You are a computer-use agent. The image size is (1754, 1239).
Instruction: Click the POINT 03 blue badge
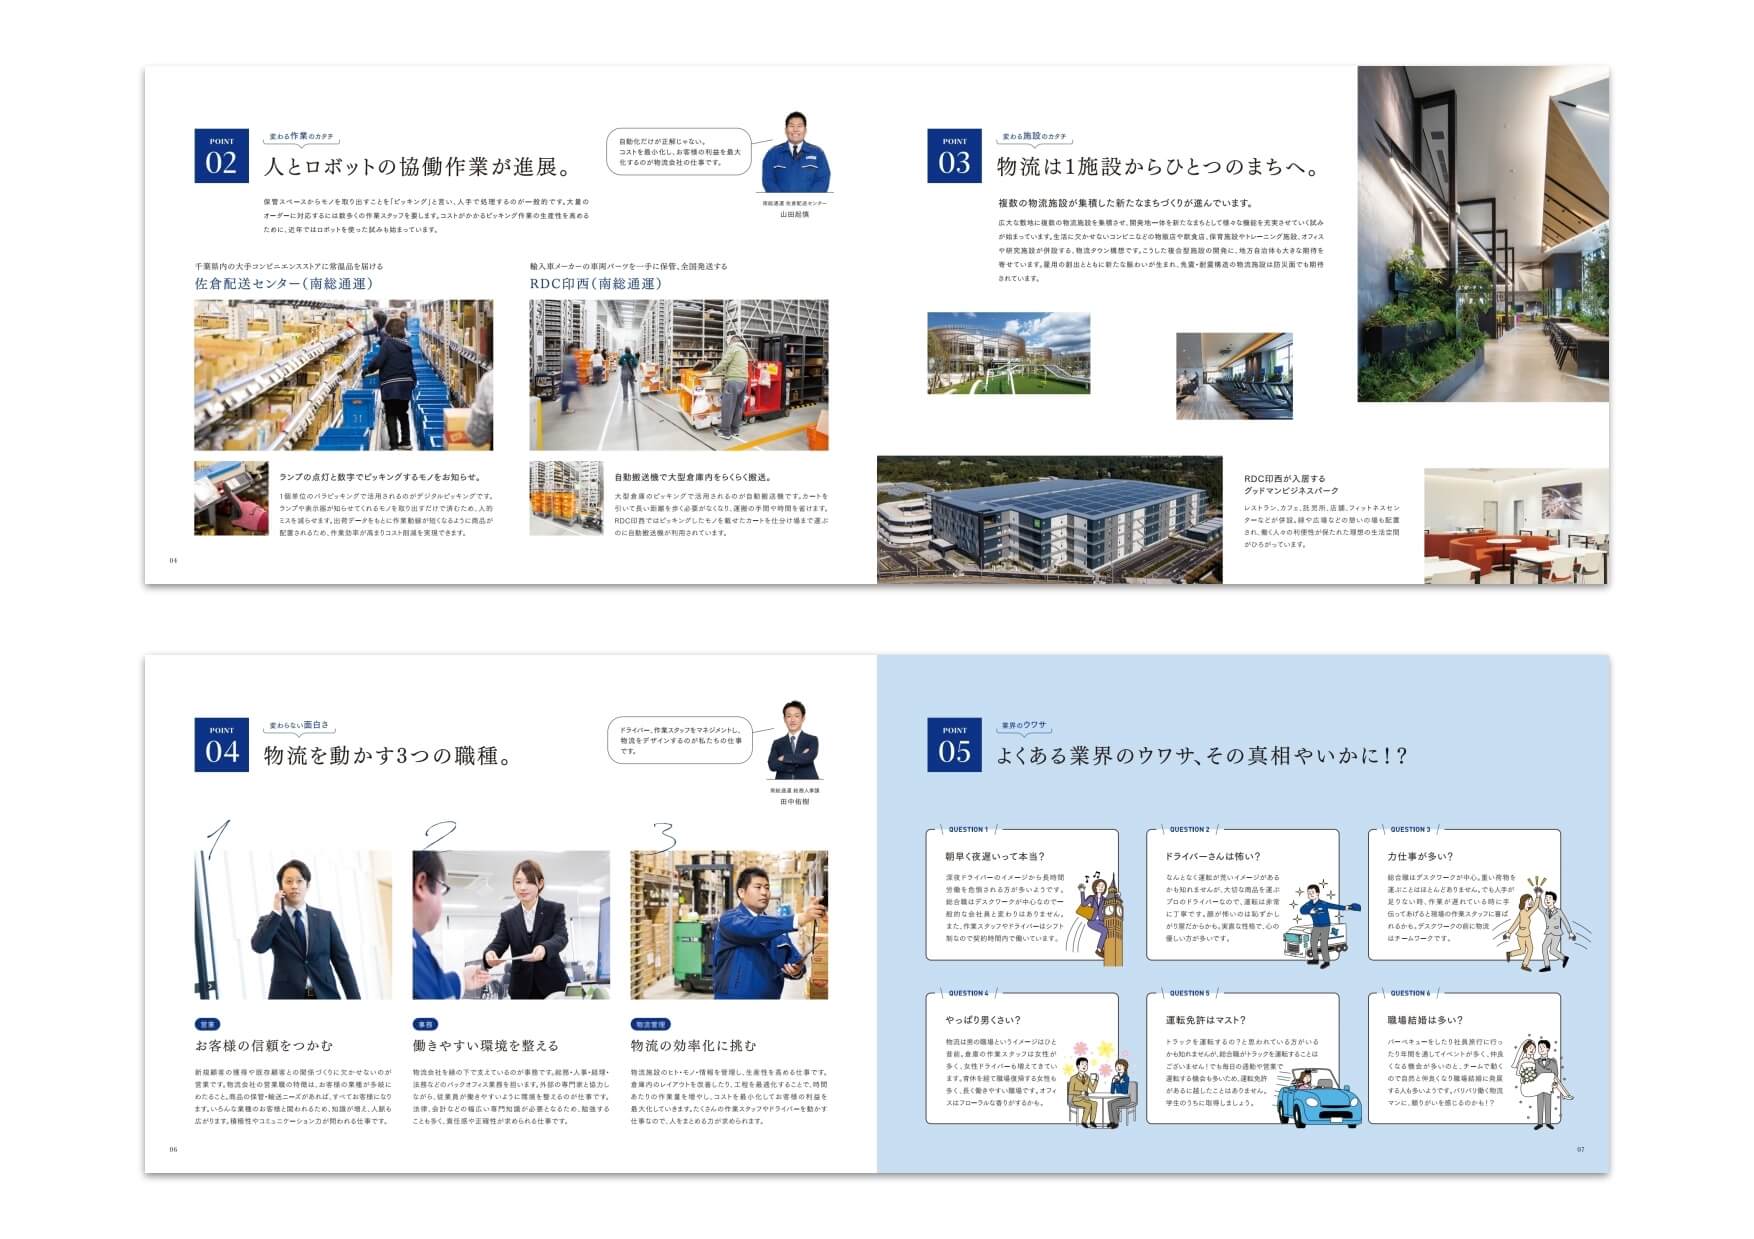tap(954, 156)
